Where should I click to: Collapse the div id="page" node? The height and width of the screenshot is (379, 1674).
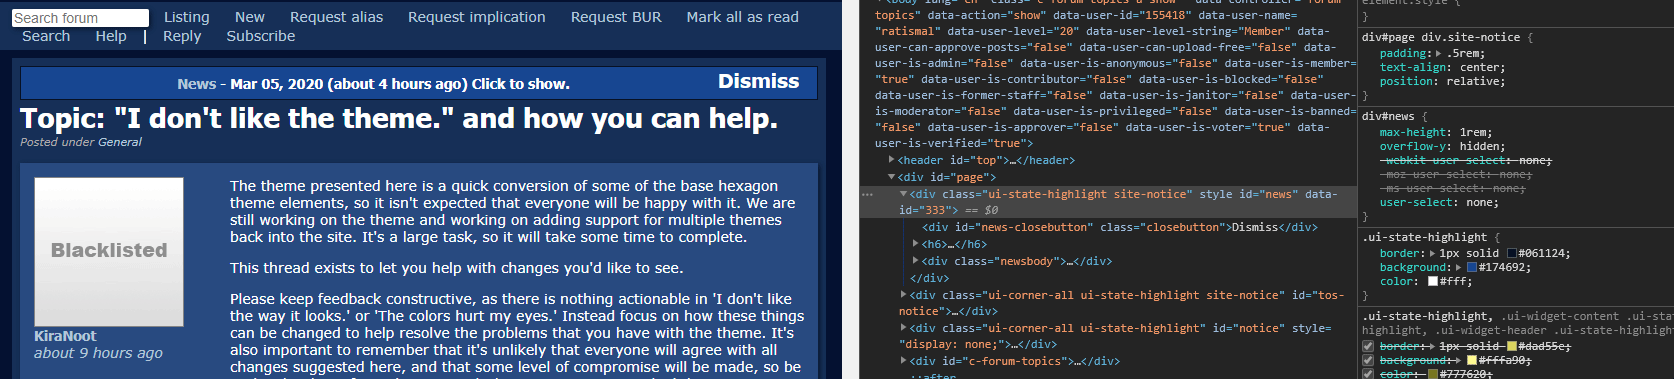(x=892, y=177)
